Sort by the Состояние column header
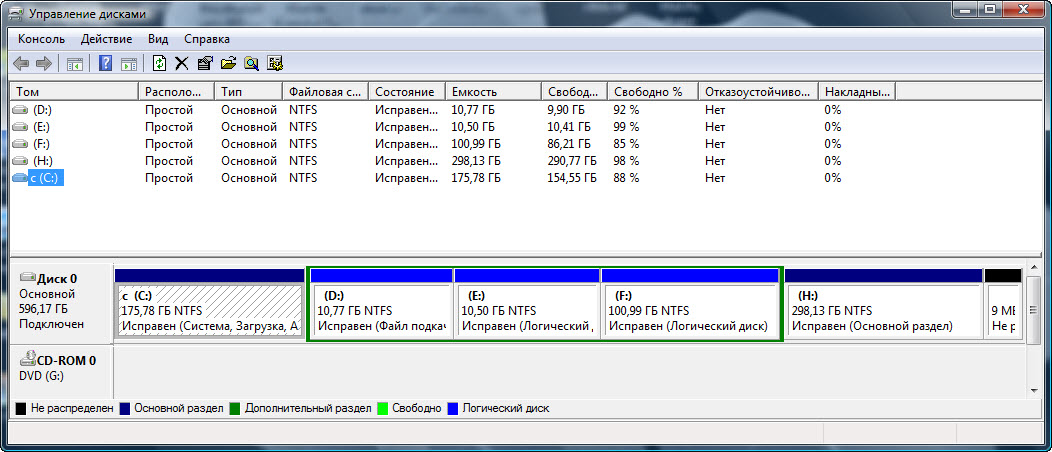The width and height of the screenshot is (1052, 452). [x=407, y=92]
